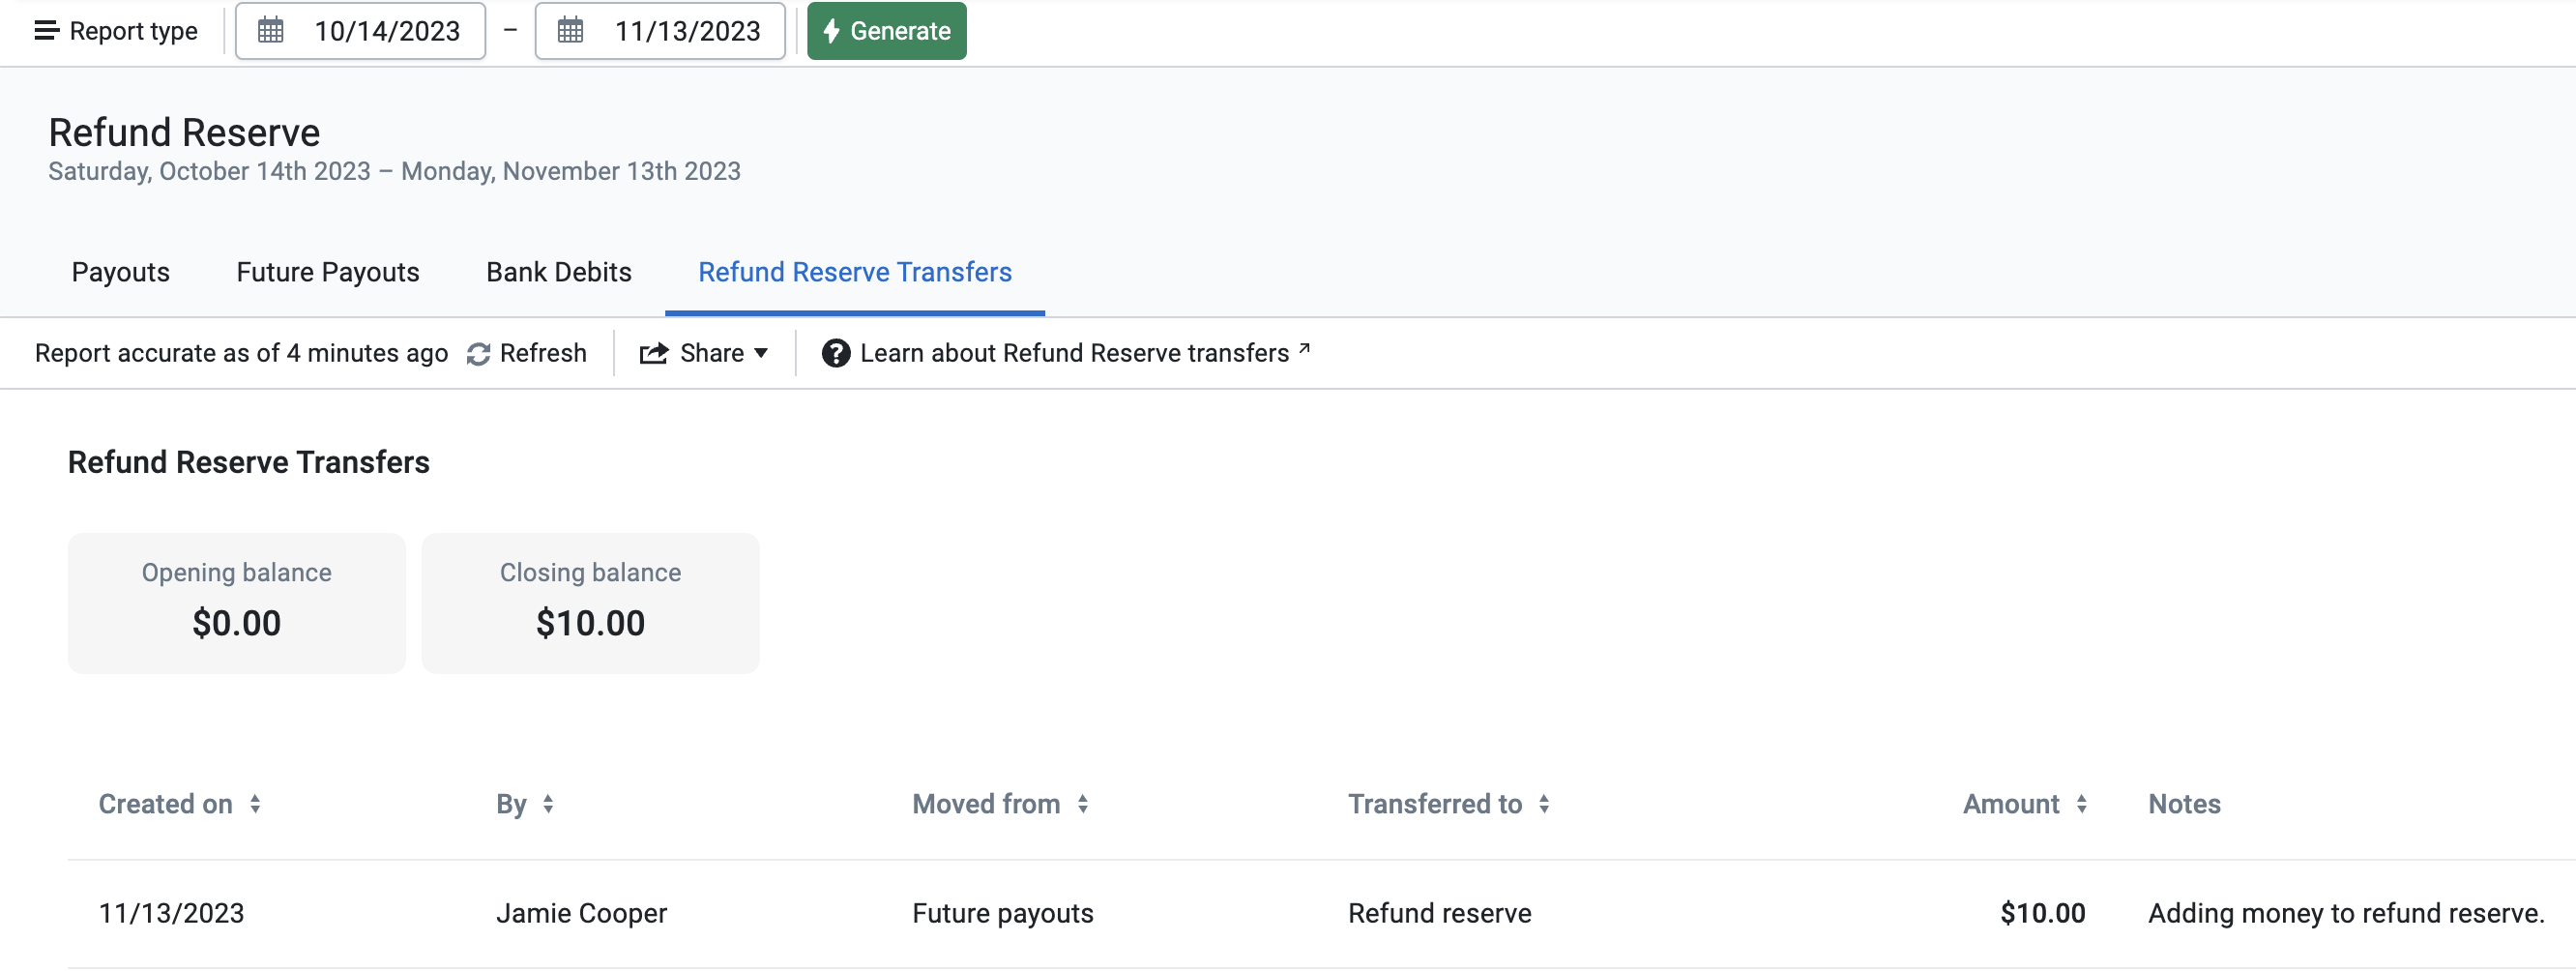Open Learn about Refund Reserve transfers link
Viewport: 2576px width, 971px height.
tap(1084, 353)
